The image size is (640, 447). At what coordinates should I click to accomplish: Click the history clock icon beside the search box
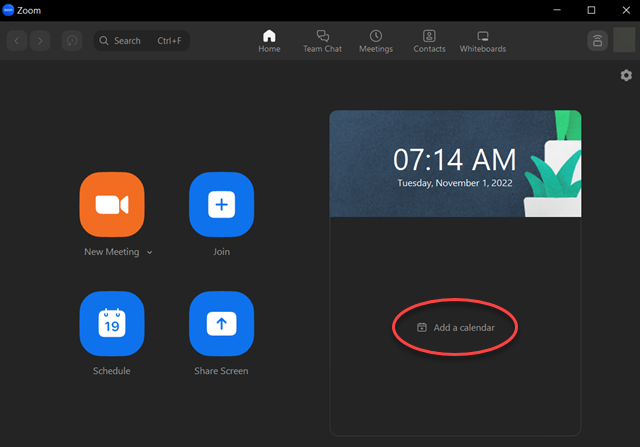72,41
